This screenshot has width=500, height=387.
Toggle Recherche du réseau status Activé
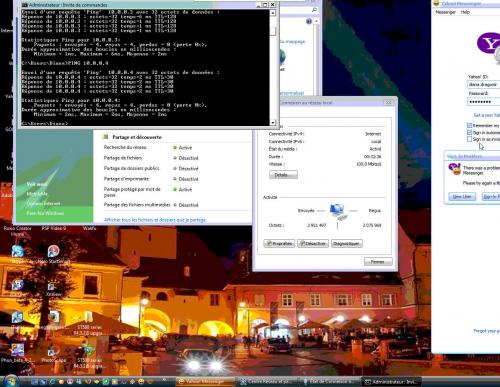(183, 148)
